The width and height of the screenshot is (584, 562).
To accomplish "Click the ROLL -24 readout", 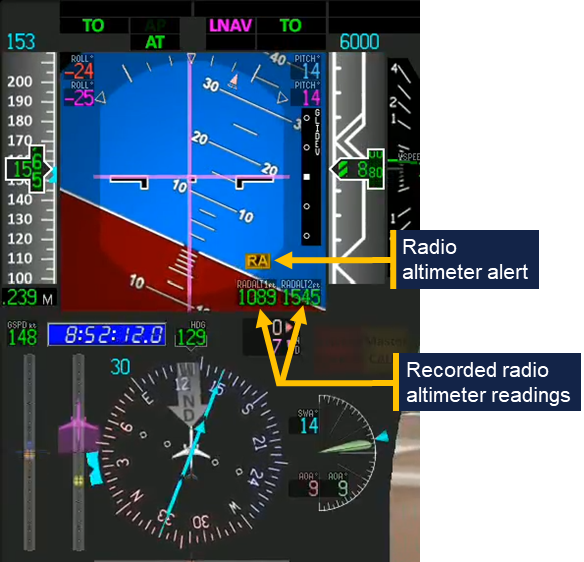I will pos(79,67).
